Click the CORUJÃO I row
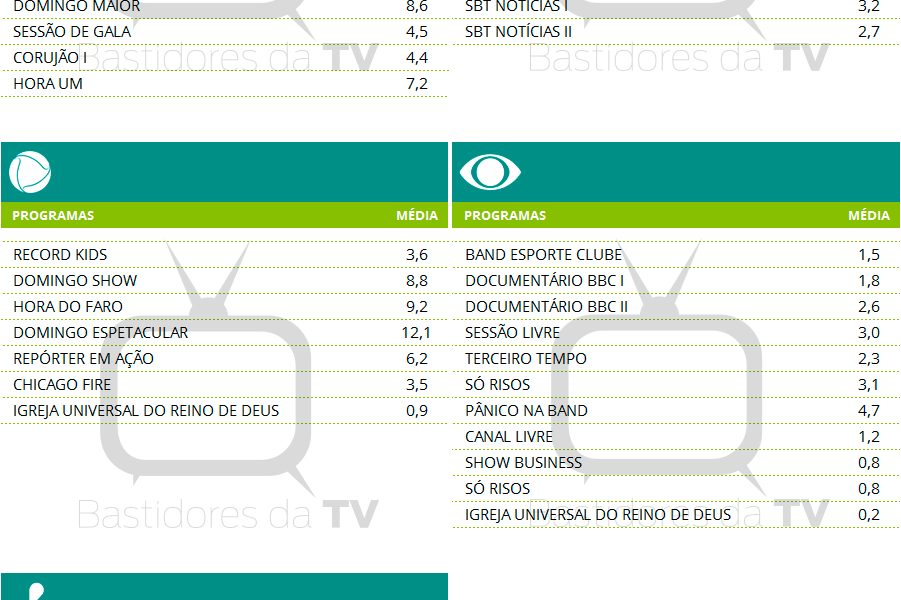The height and width of the screenshot is (600, 901). [x=50, y=58]
